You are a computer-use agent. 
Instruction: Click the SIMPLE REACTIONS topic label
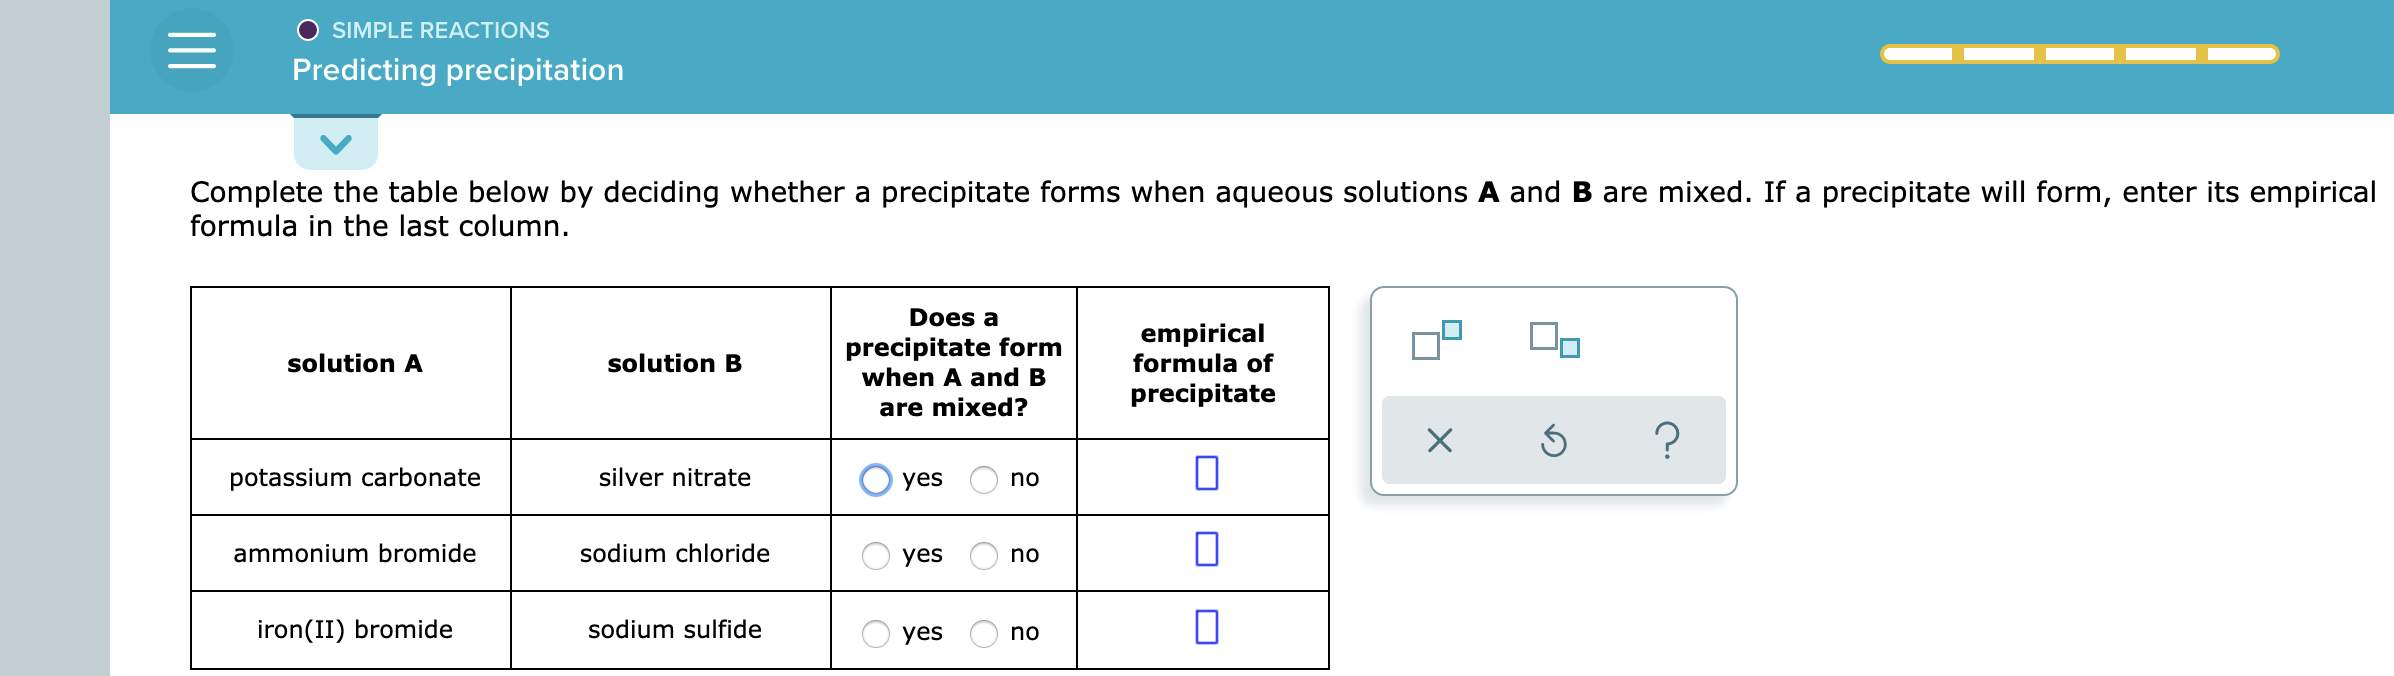[x=438, y=30]
